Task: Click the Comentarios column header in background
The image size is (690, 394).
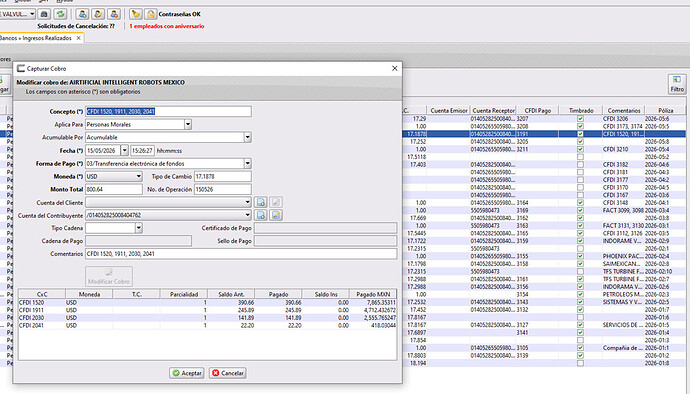Action: click(x=624, y=110)
